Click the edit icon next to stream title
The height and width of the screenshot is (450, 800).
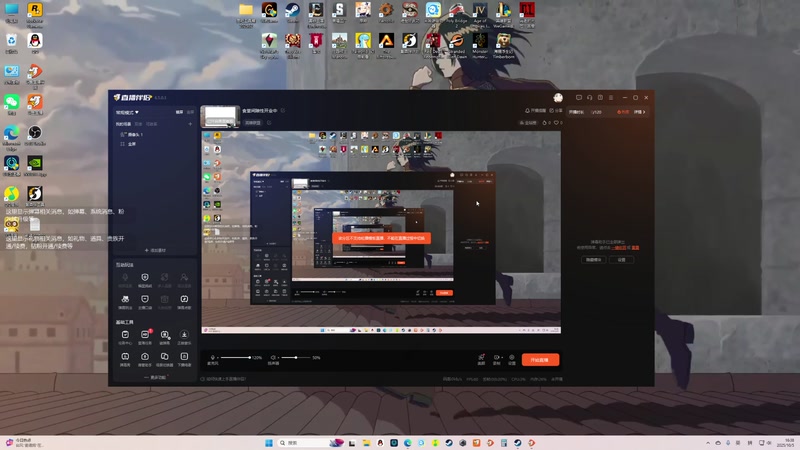pyautogui.click(x=283, y=111)
